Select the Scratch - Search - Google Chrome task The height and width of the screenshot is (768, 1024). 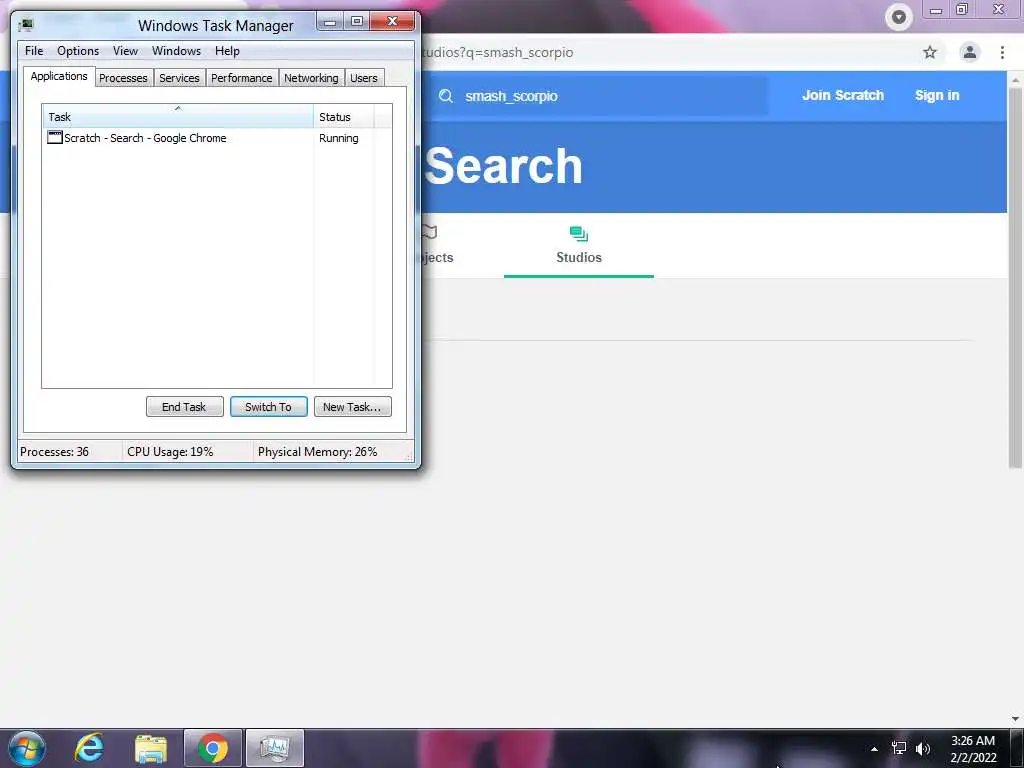pos(145,138)
